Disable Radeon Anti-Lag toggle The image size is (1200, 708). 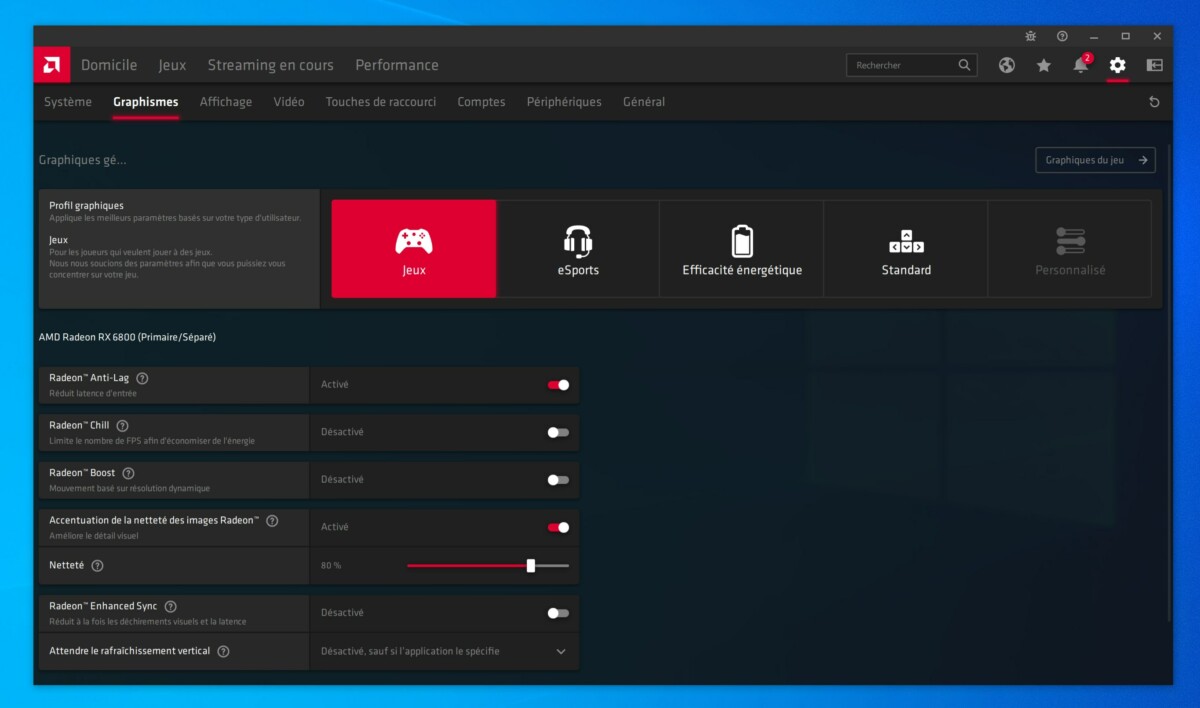[558, 385]
